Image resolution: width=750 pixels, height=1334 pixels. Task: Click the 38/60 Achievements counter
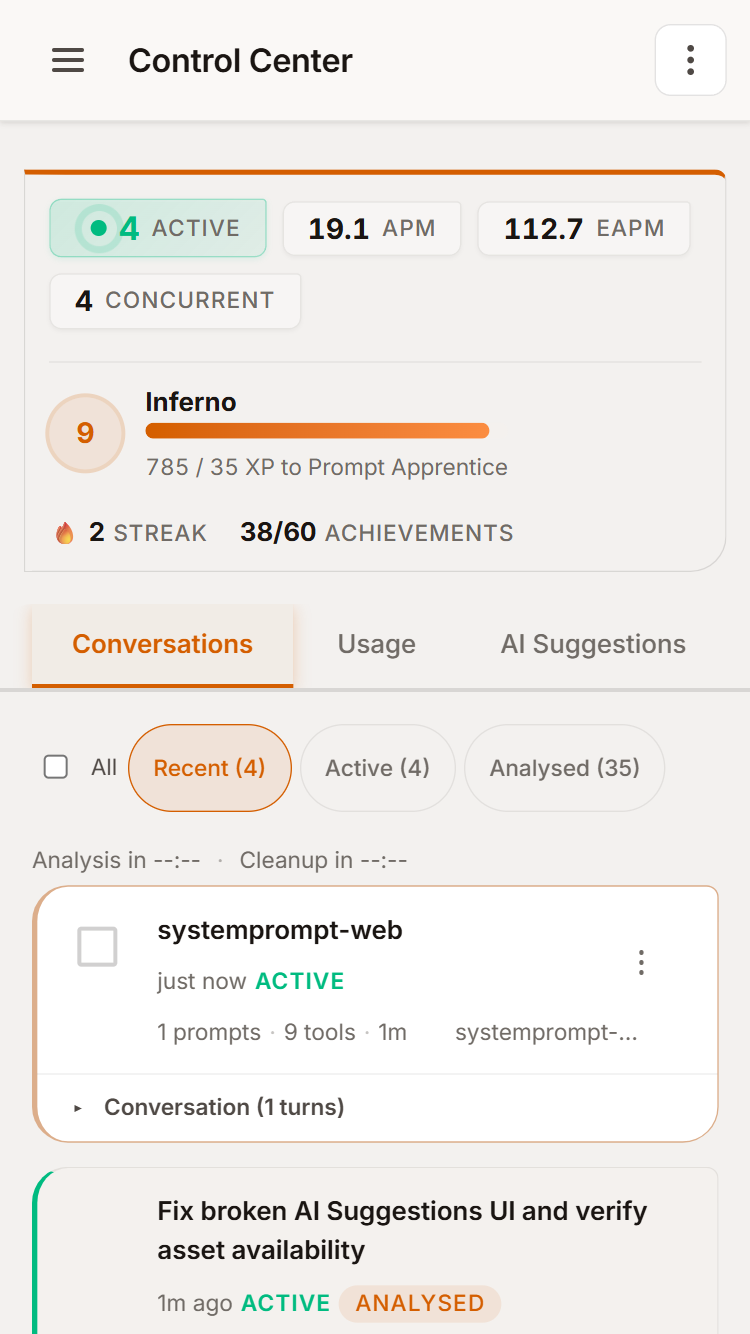(x=376, y=533)
